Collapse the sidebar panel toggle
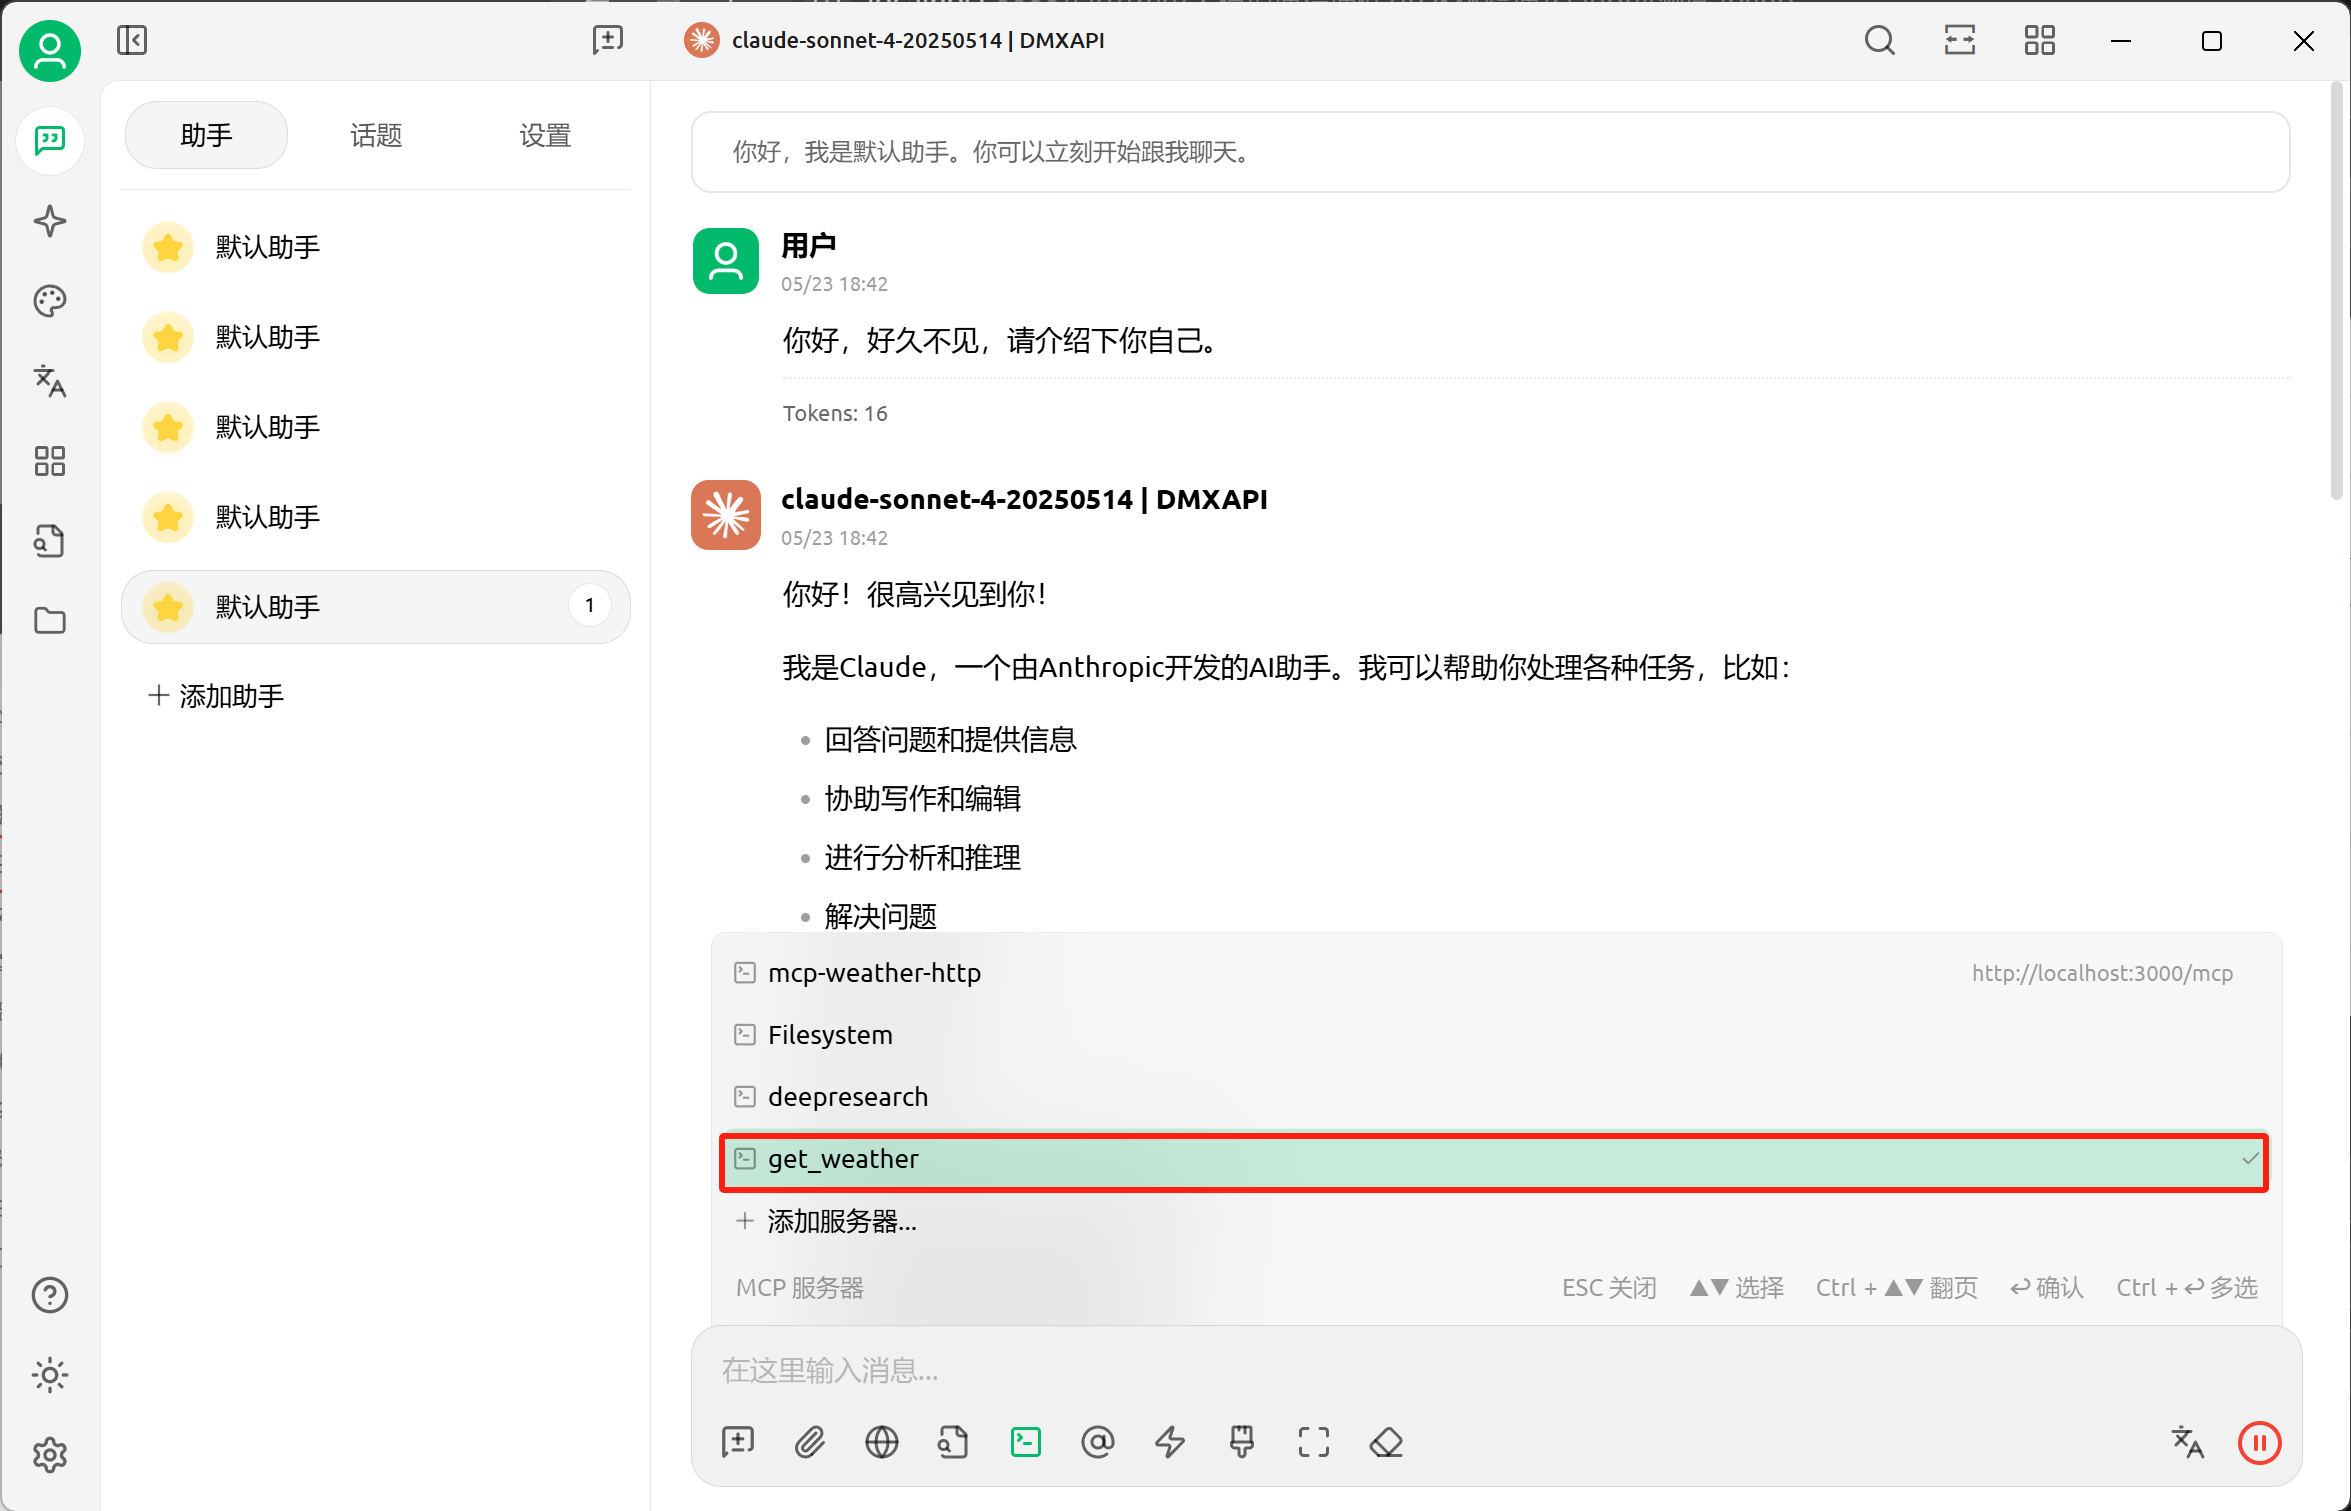The image size is (2351, 1511). tap(132, 41)
